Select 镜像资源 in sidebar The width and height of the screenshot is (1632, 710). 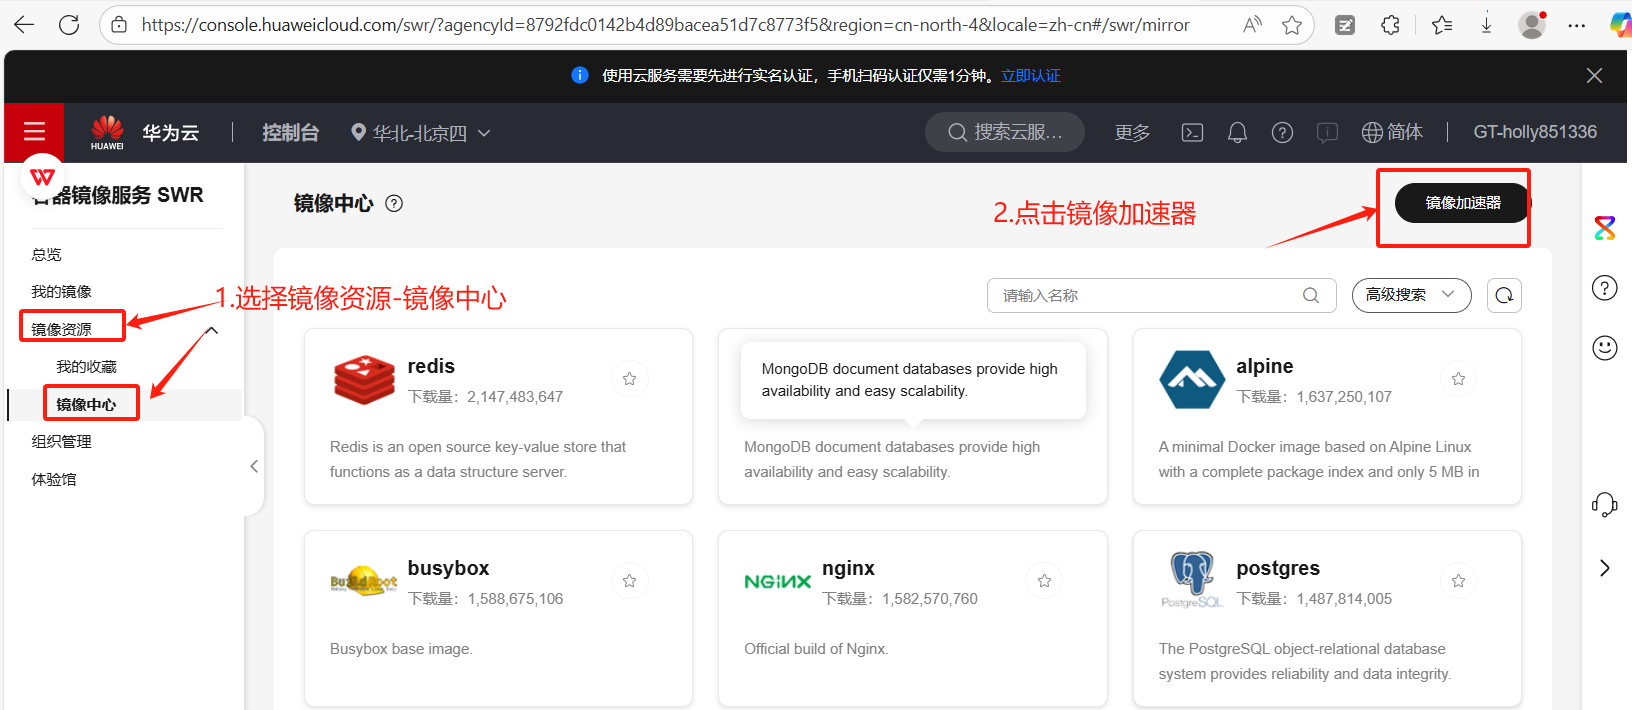coord(61,329)
